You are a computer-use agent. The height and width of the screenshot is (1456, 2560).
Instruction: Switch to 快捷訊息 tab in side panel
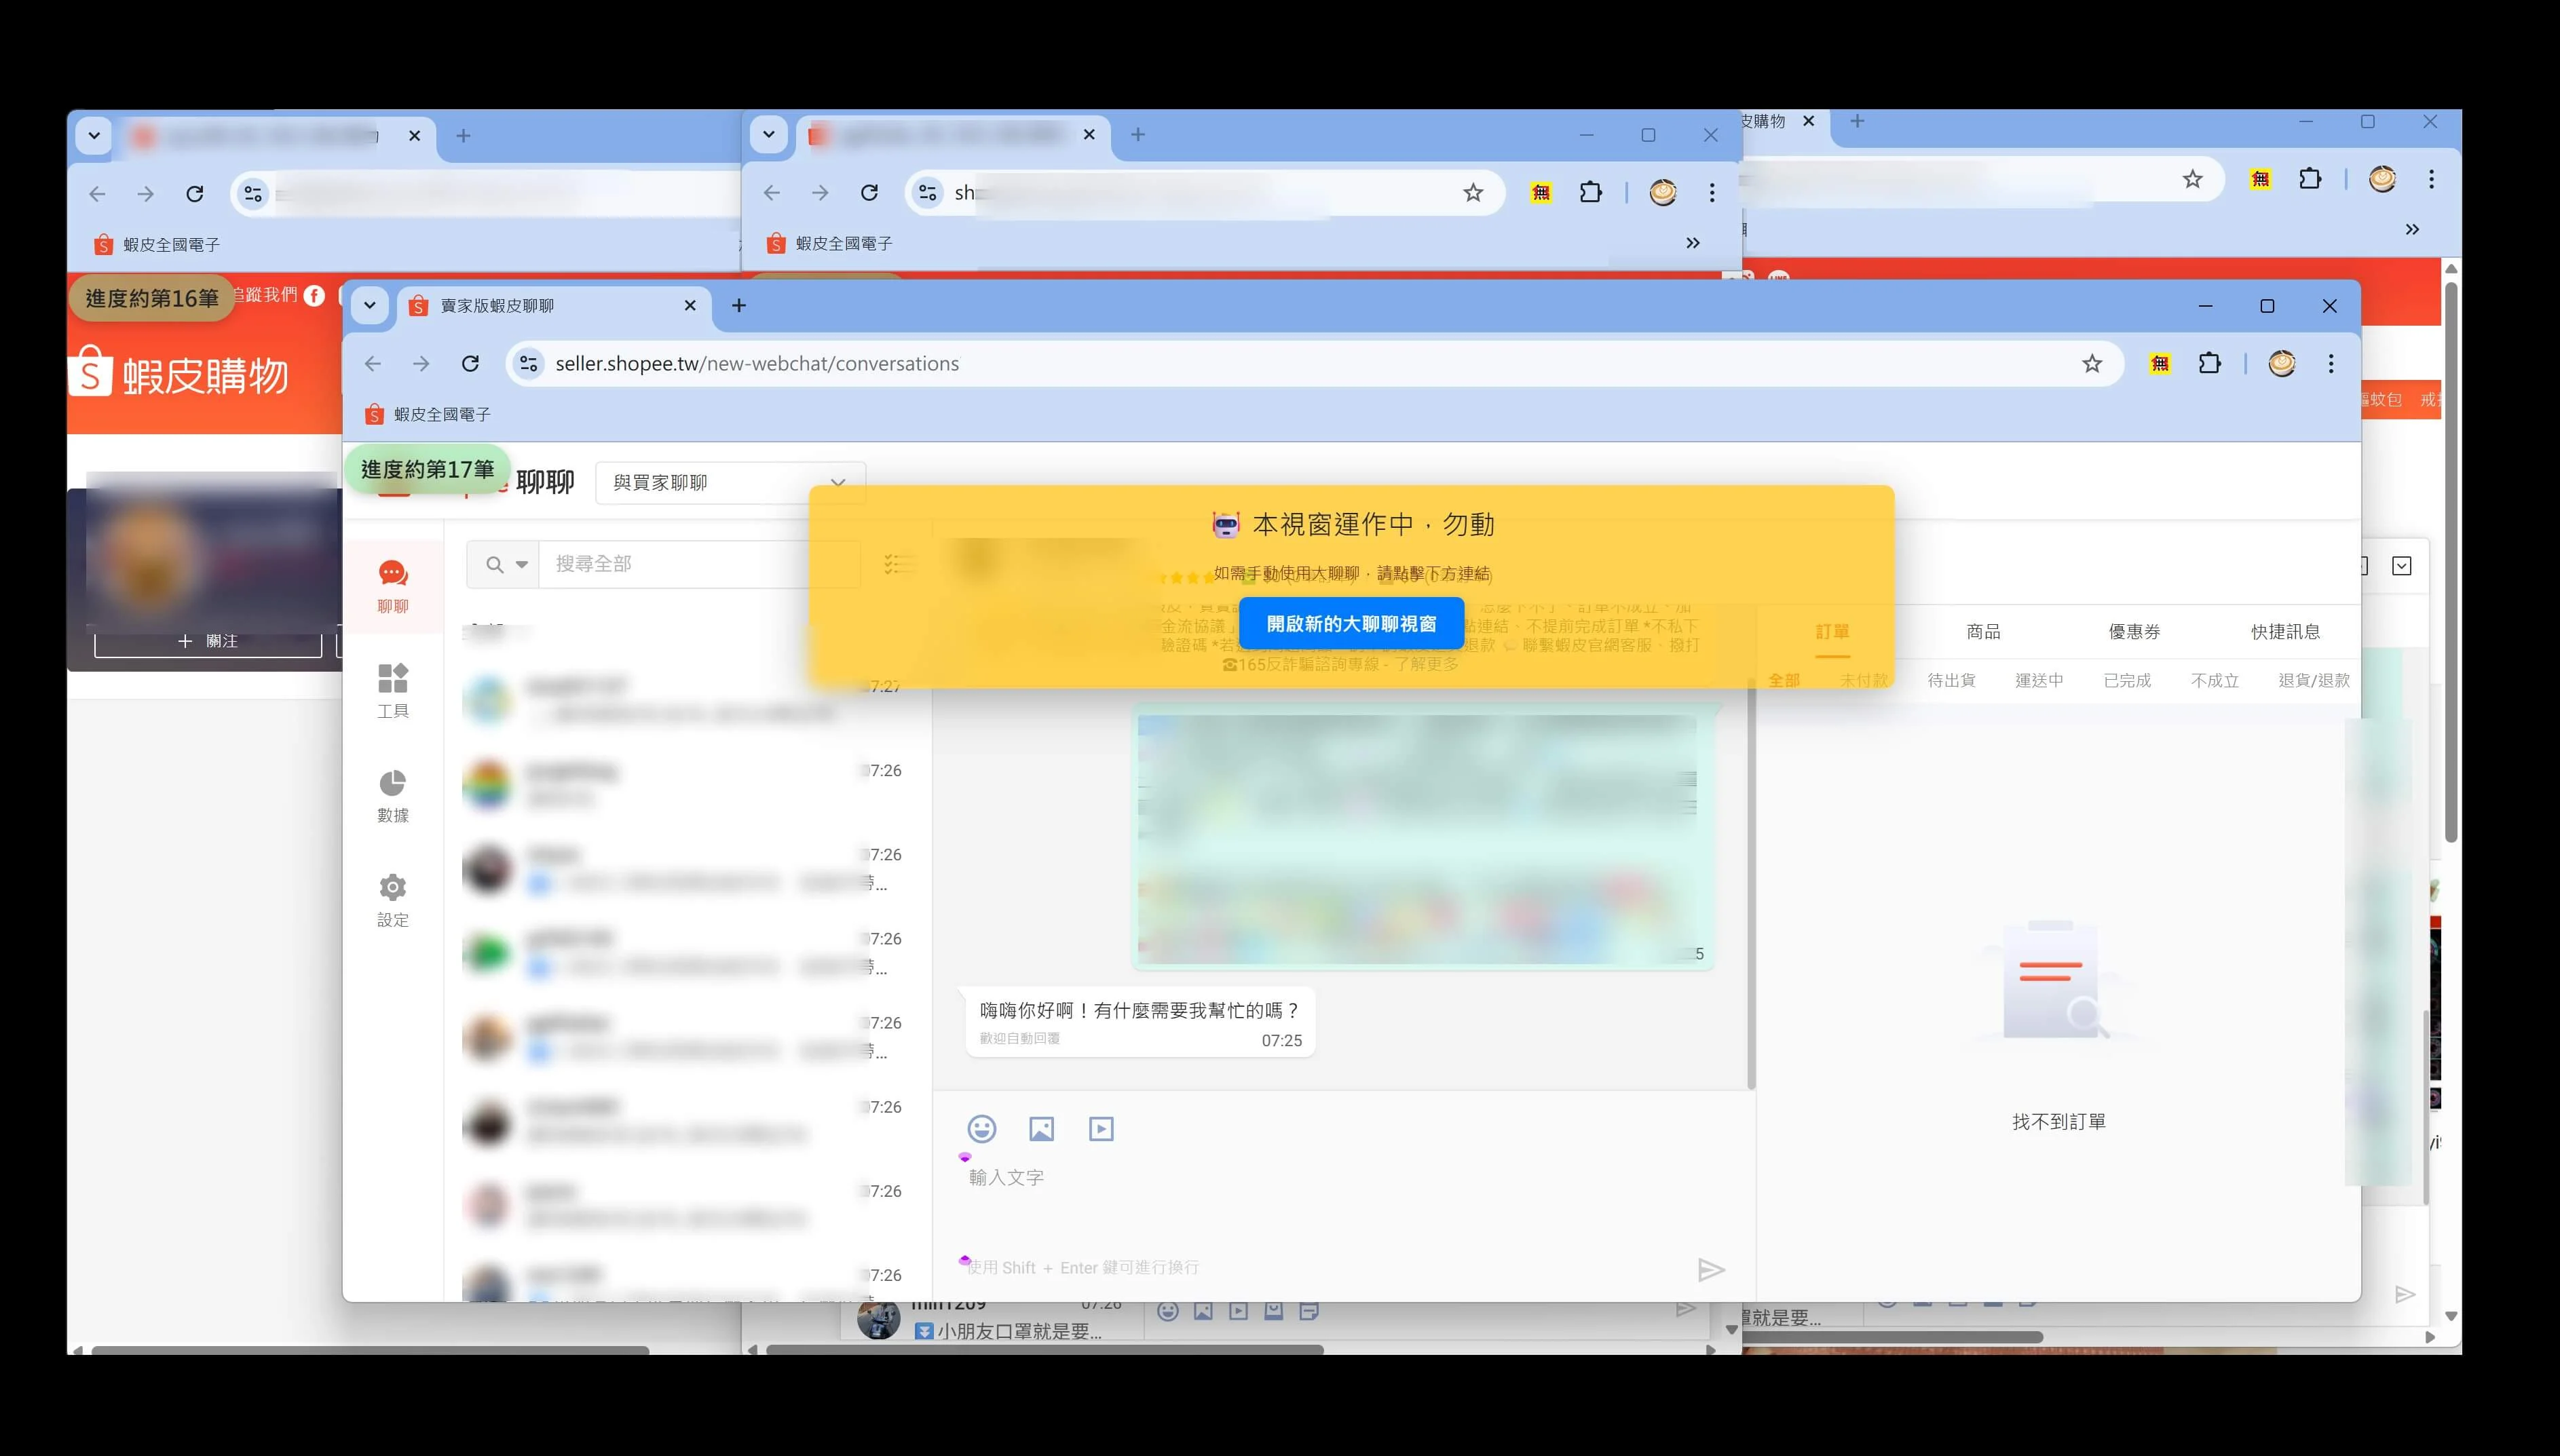[2285, 632]
